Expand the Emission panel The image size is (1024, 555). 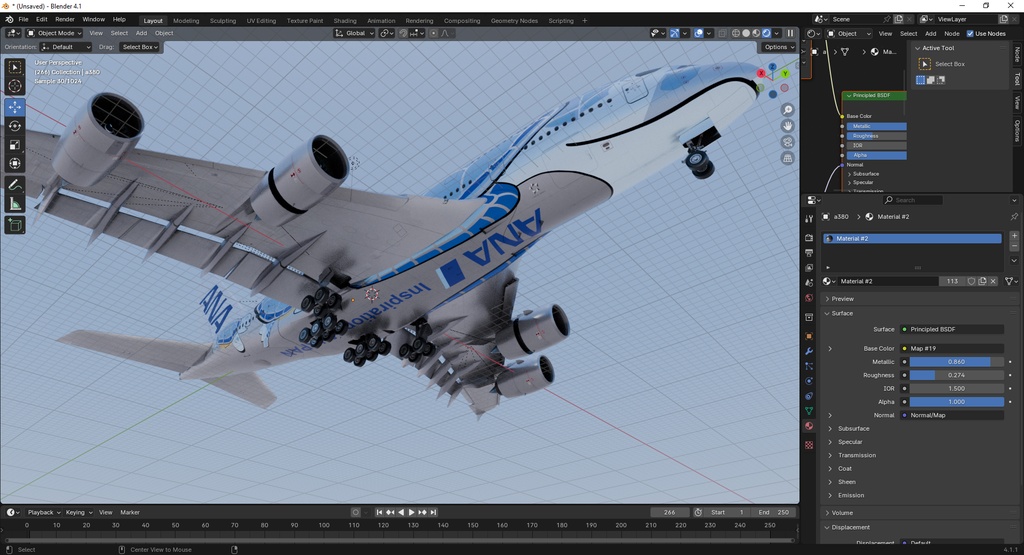click(851, 495)
